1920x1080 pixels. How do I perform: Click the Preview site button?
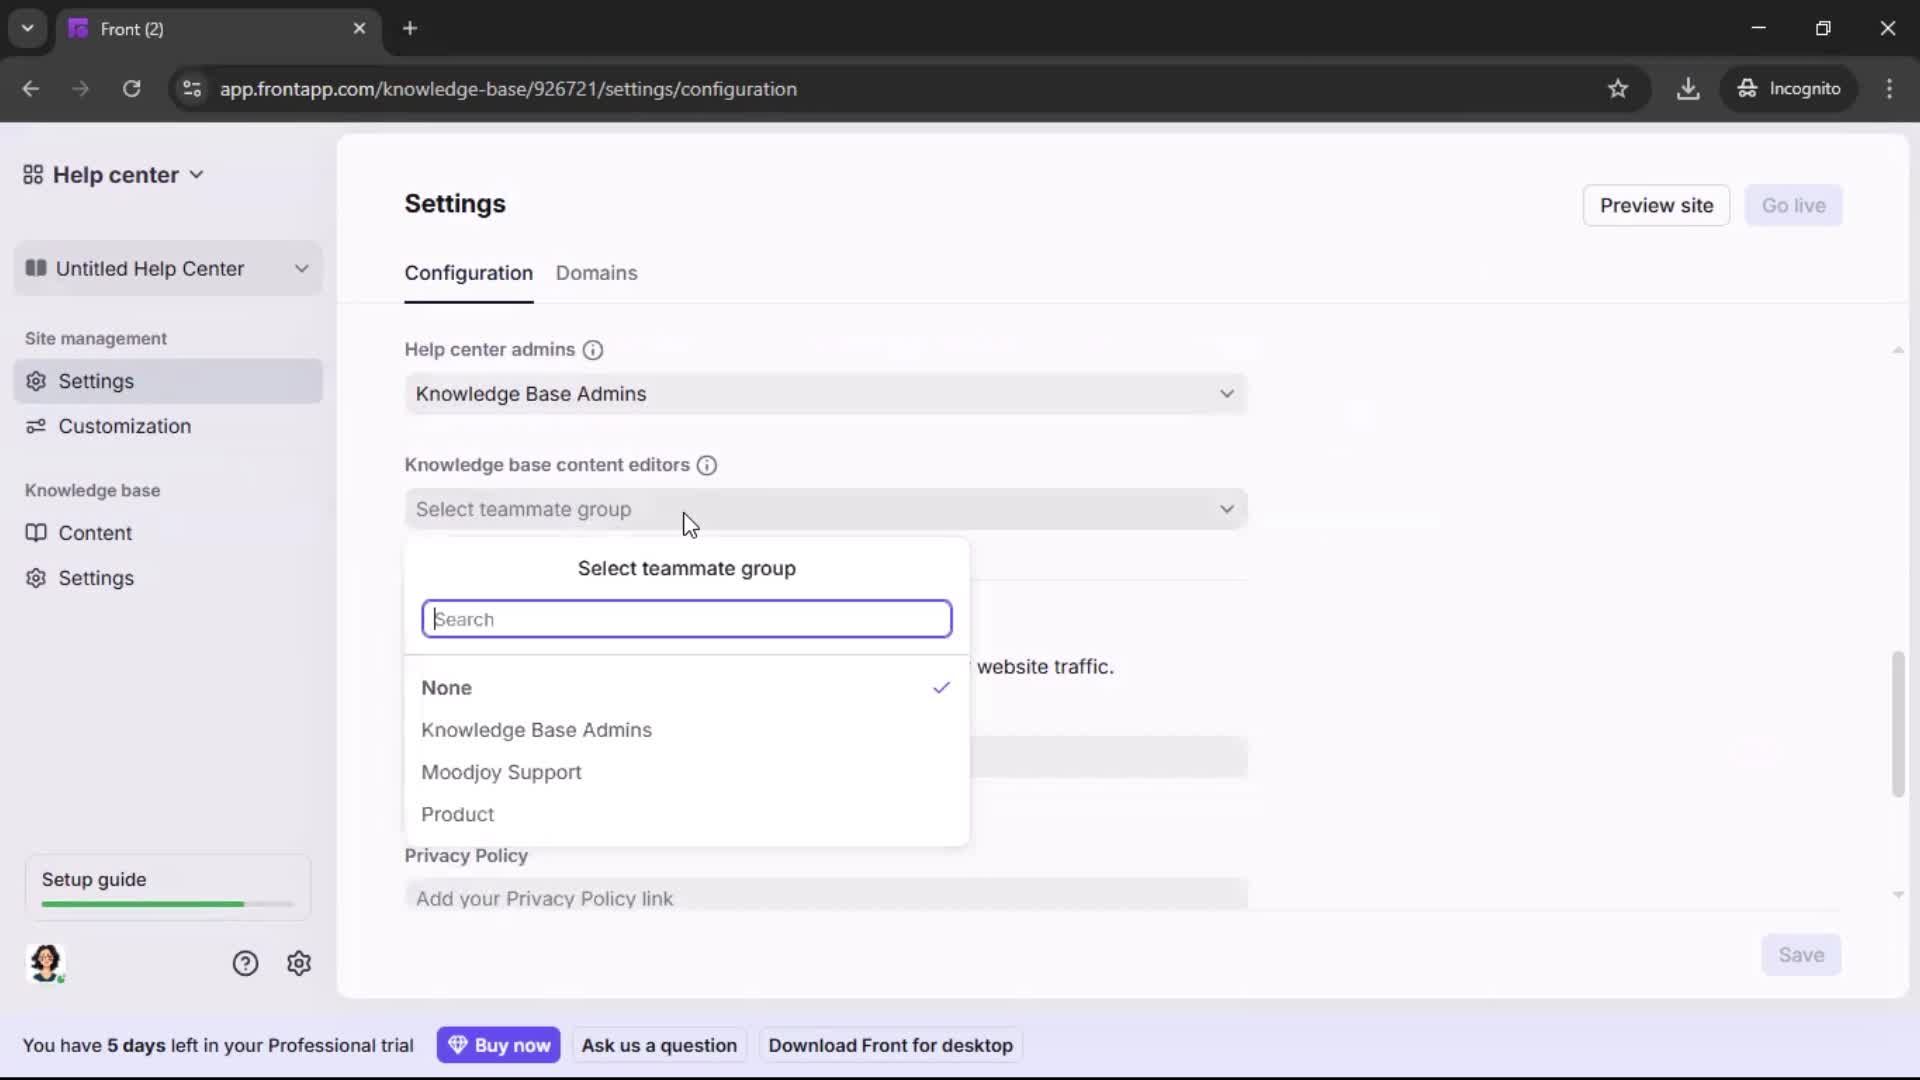[1656, 205]
